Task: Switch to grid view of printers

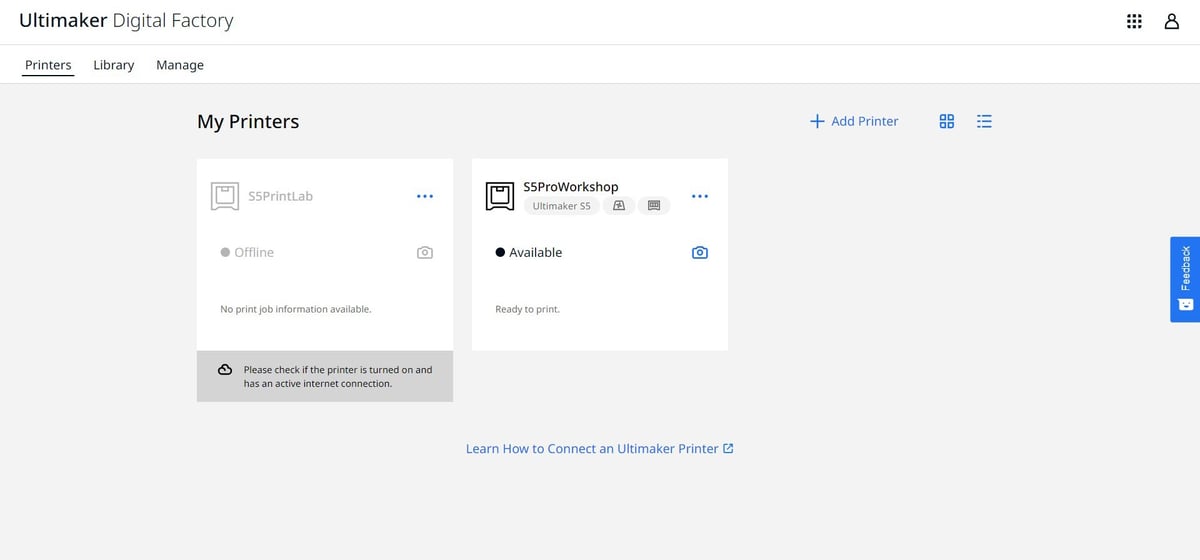Action: (947, 121)
